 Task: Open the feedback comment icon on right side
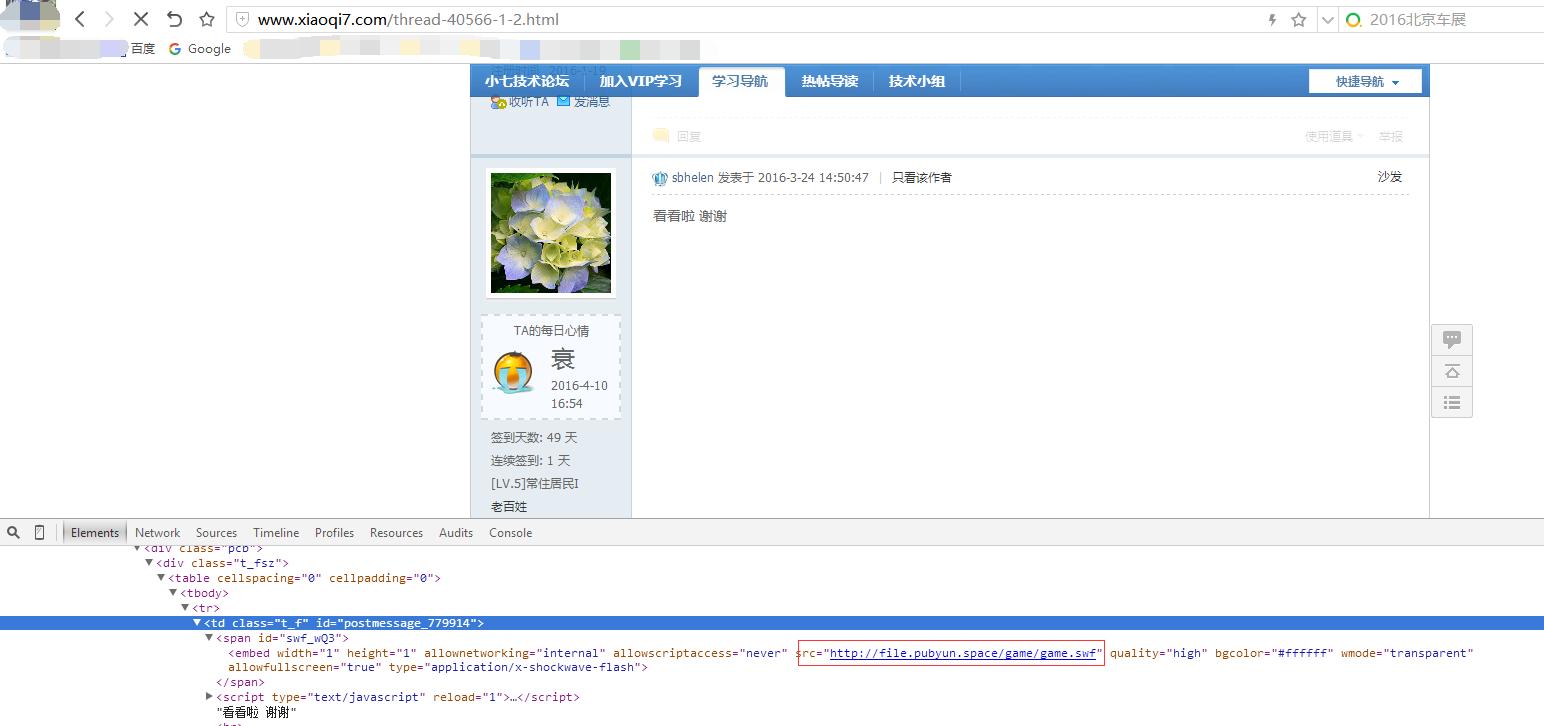[x=1451, y=338]
